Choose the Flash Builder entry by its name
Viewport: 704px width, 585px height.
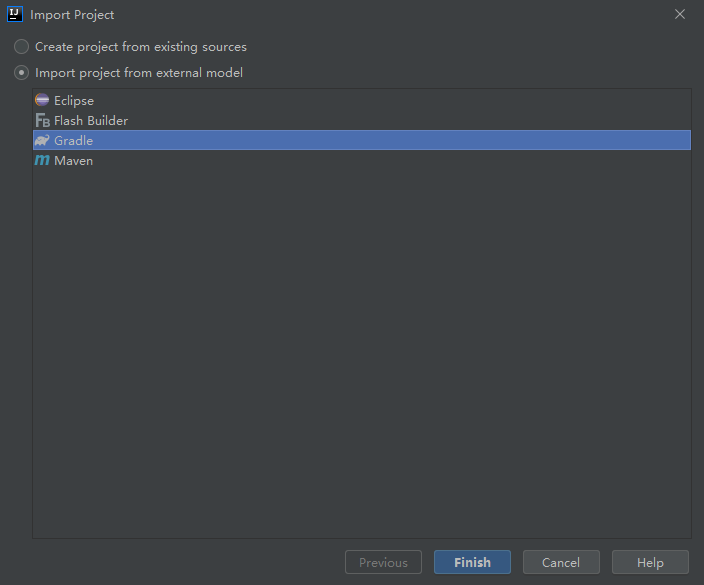91,120
